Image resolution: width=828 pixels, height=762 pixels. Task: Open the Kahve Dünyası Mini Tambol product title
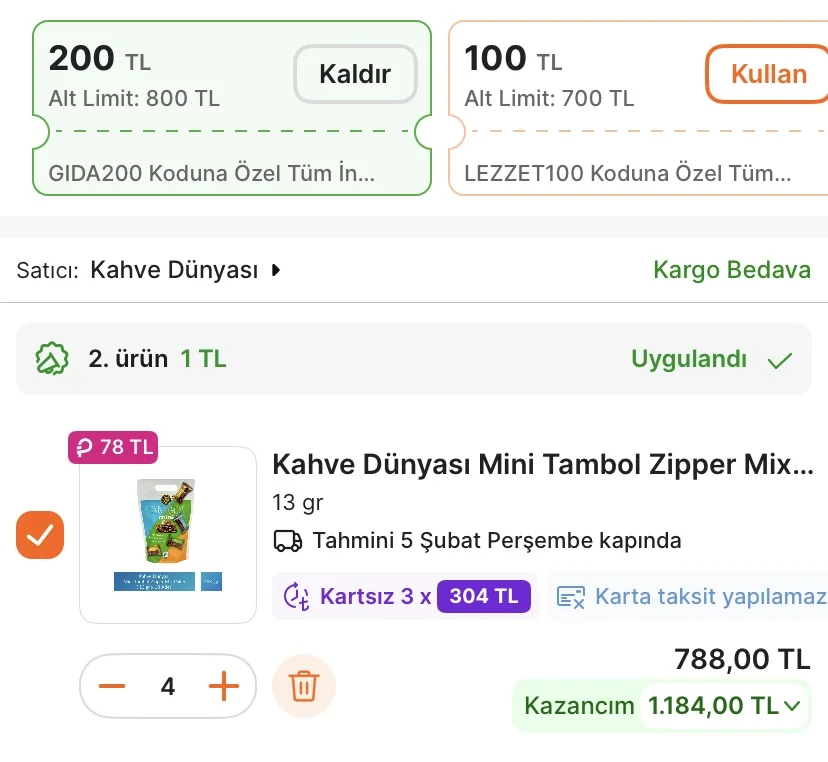pyautogui.click(x=543, y=465)
